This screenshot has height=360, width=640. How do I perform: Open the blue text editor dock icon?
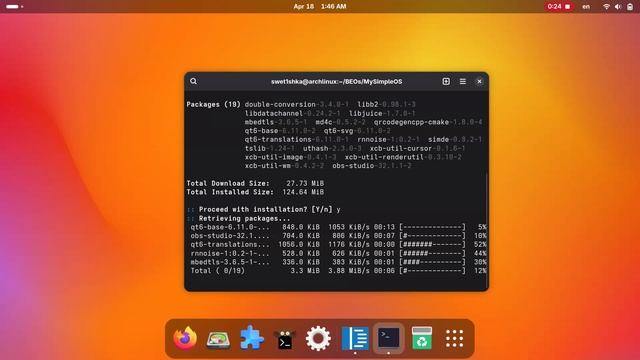(x=355, y=338)
